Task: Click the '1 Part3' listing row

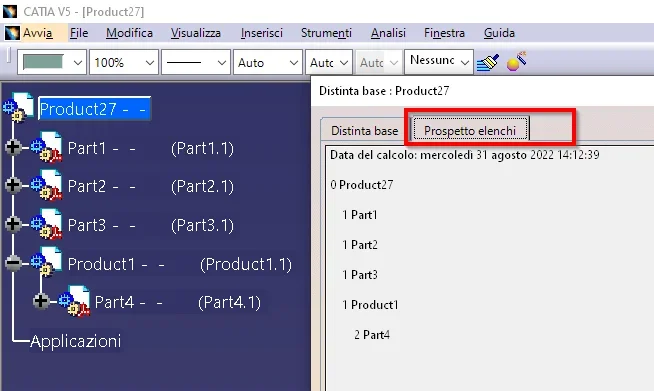Action: [360, 275]
